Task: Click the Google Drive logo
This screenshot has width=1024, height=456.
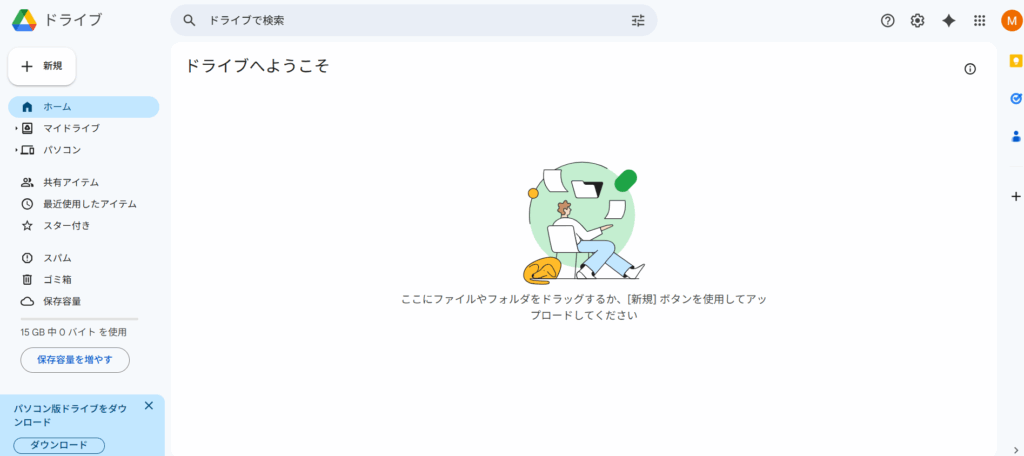Action: [x=24, y=20]
